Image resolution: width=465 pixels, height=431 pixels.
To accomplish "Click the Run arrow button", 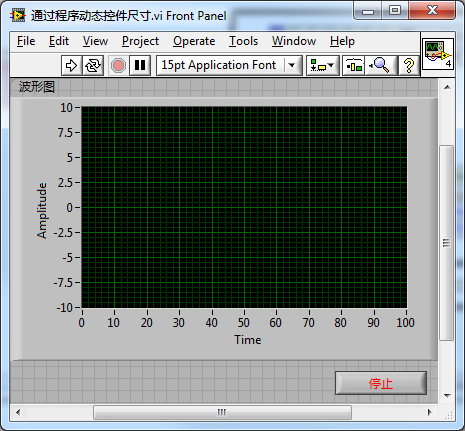I will tap(71, 65).
